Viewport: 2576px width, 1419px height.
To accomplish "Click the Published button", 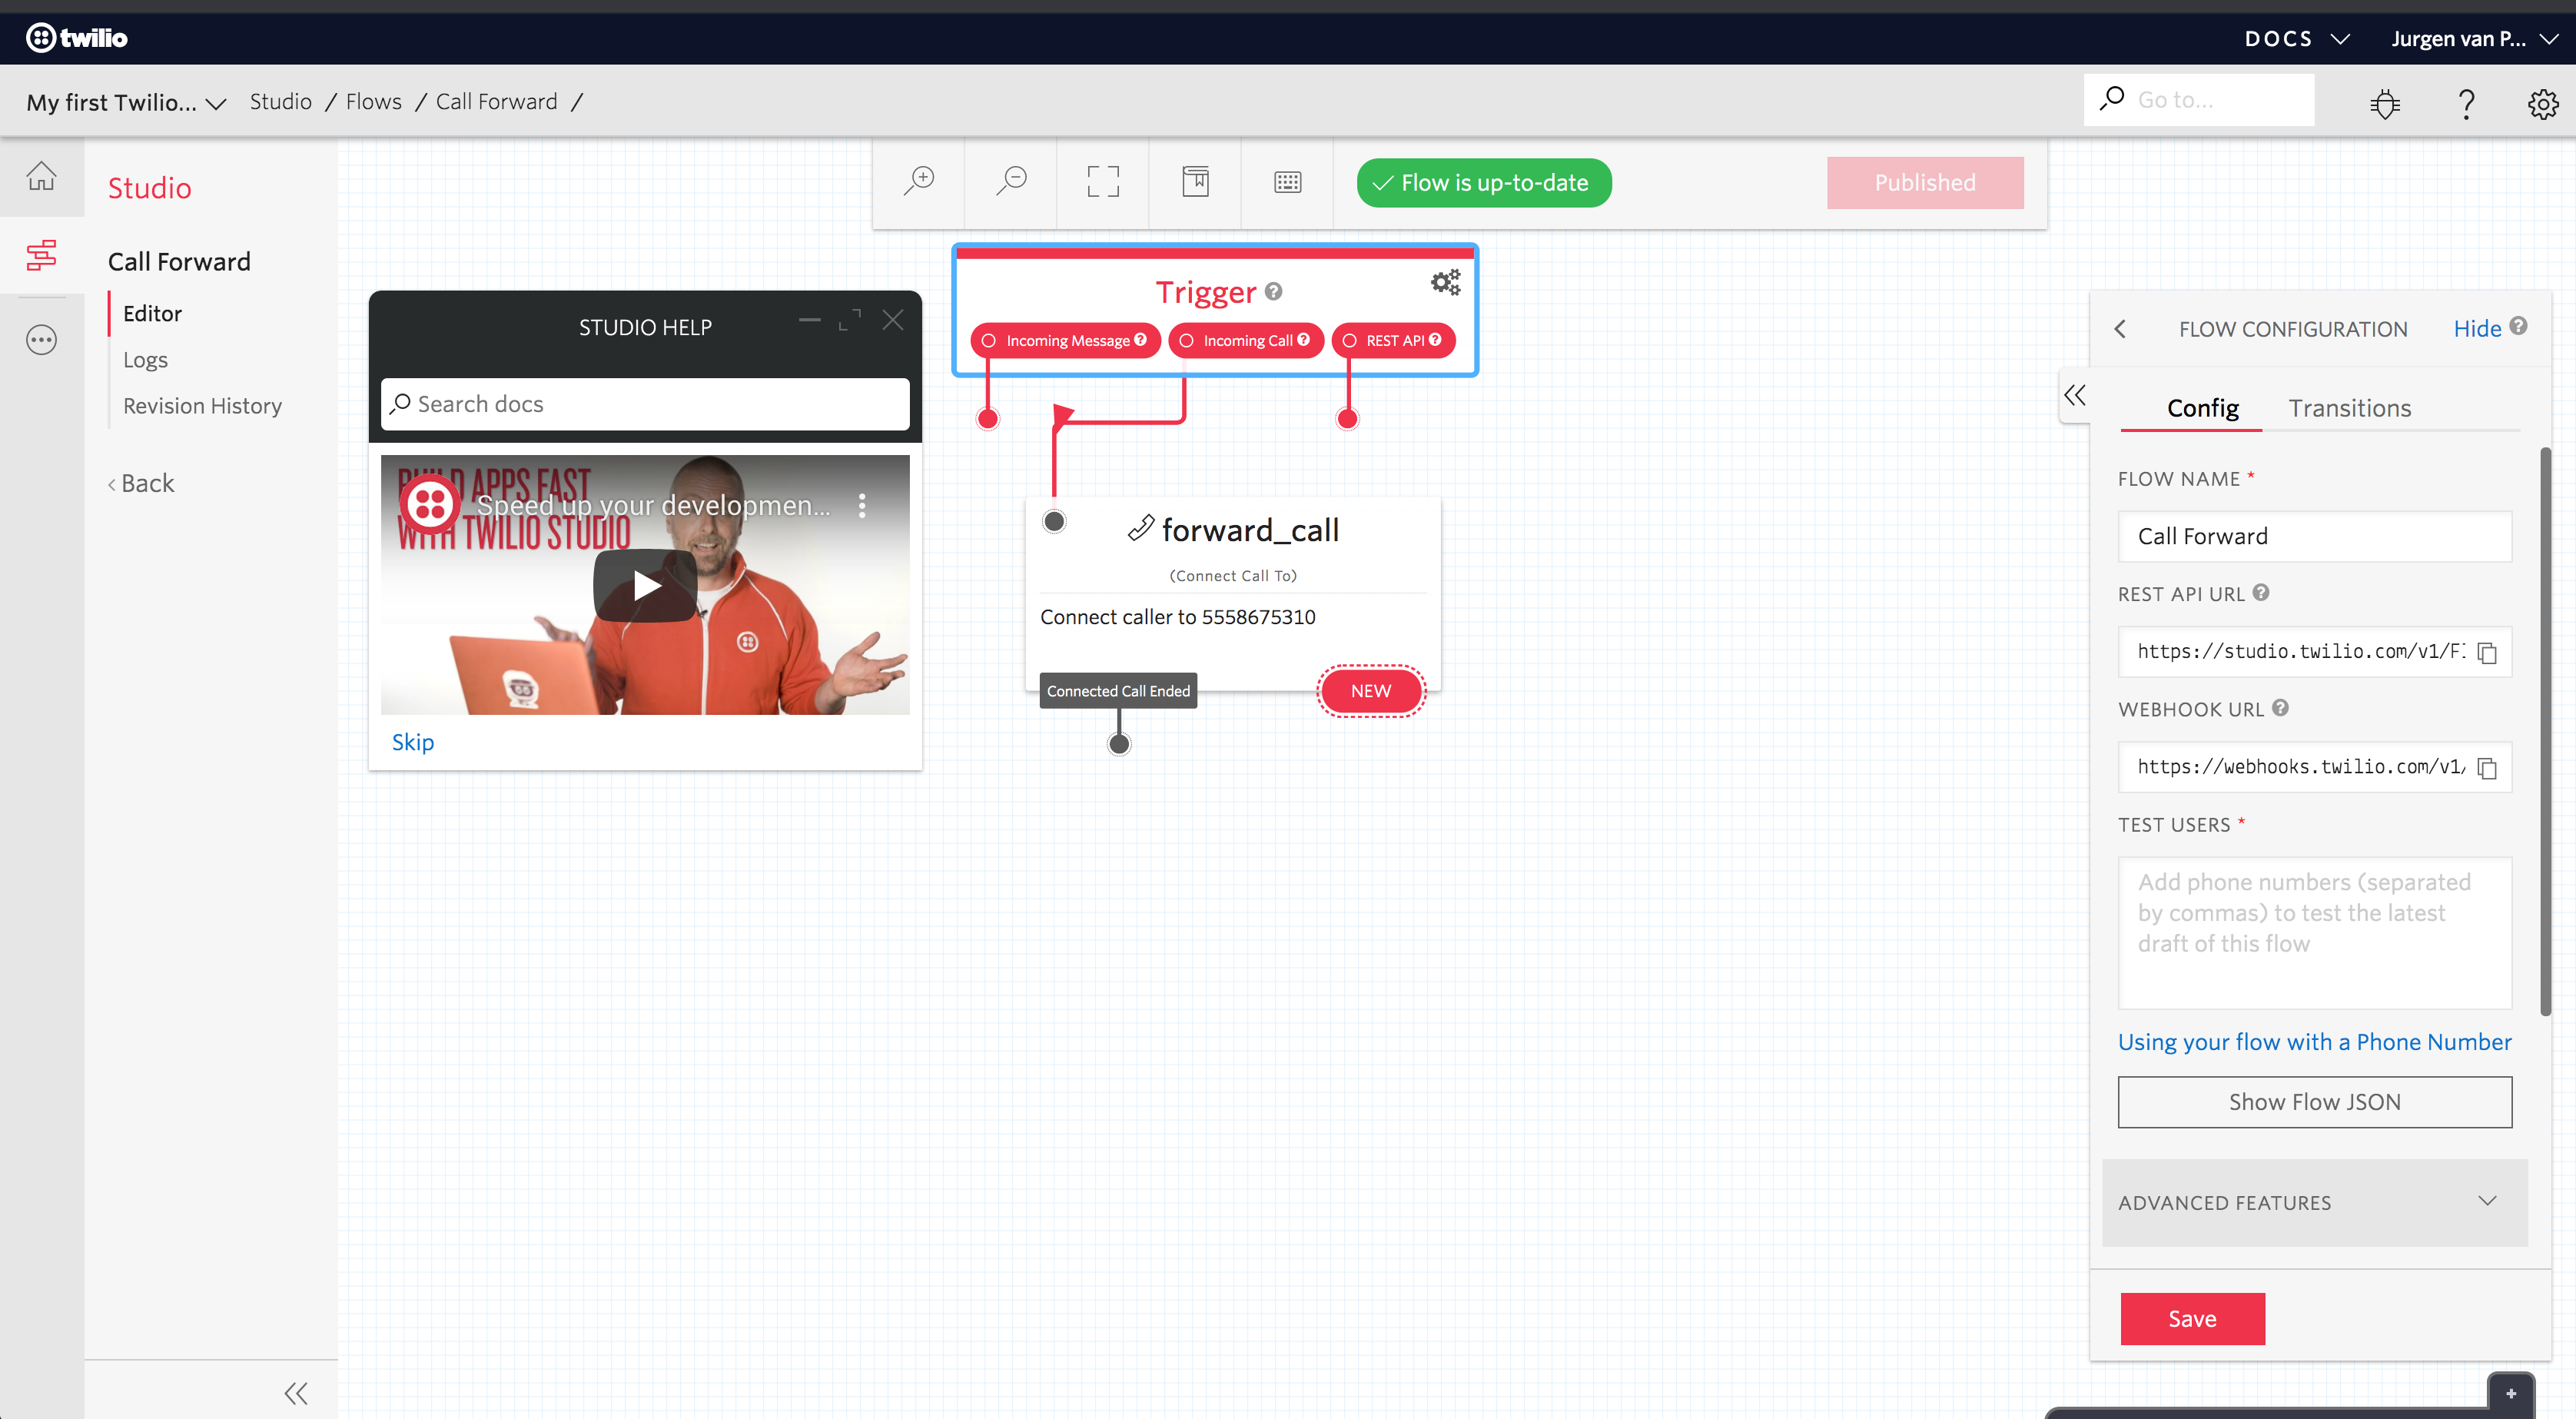I will (x=1925, y=183).
